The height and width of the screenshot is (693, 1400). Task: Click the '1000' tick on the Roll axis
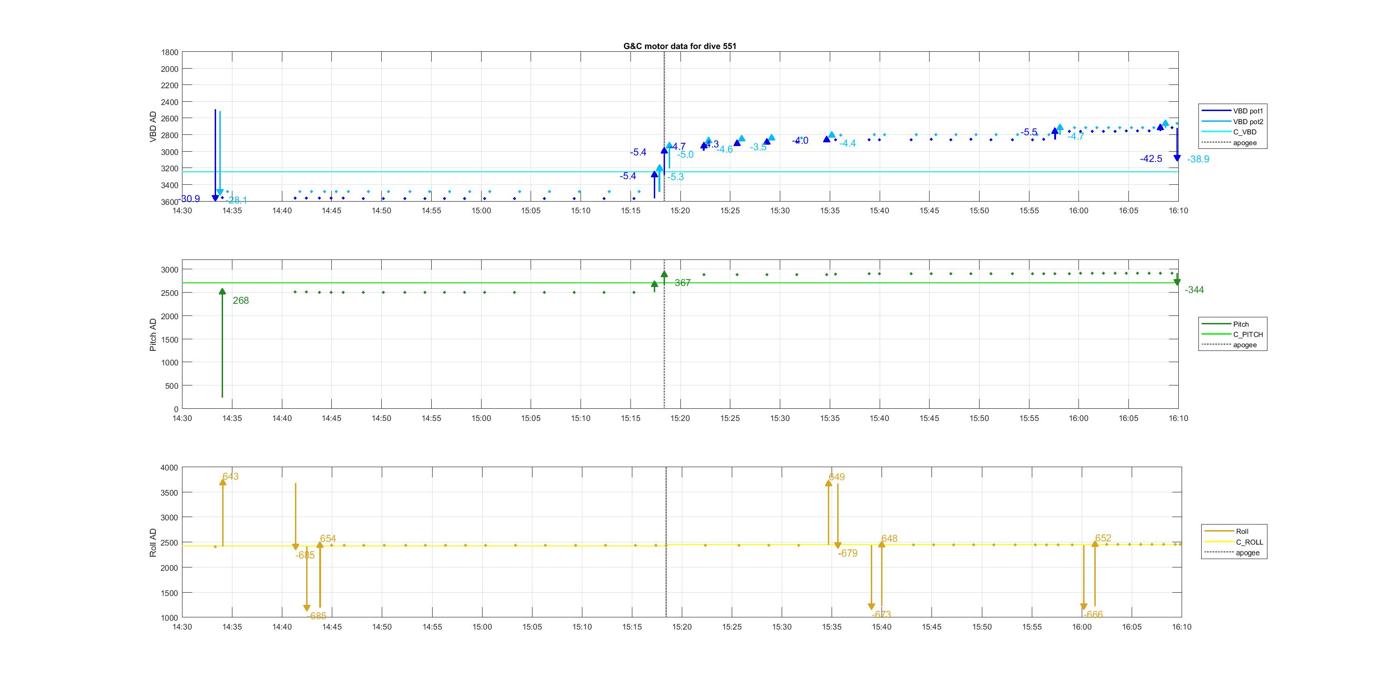coord(170,617)
